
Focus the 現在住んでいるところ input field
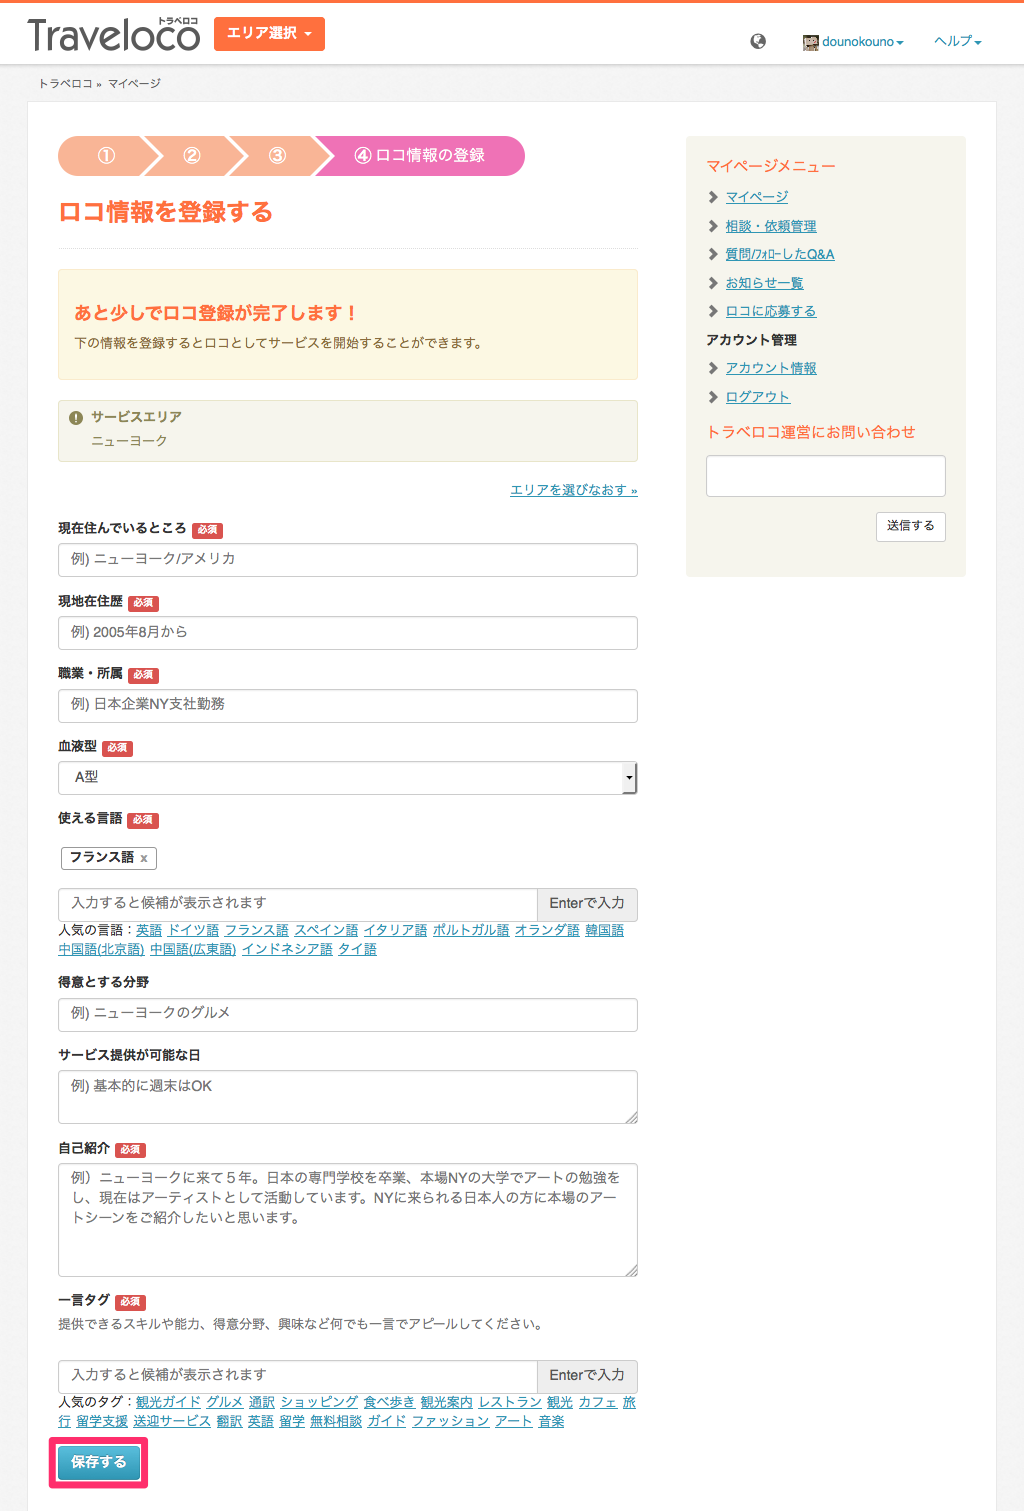[348, 560]
